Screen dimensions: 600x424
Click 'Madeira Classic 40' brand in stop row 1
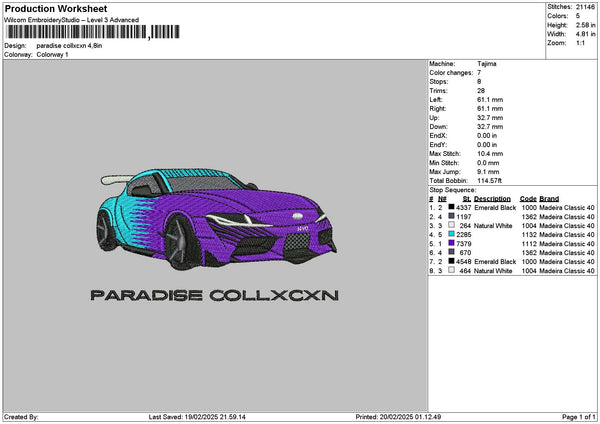pyautogui.click(x=567, y=208)
